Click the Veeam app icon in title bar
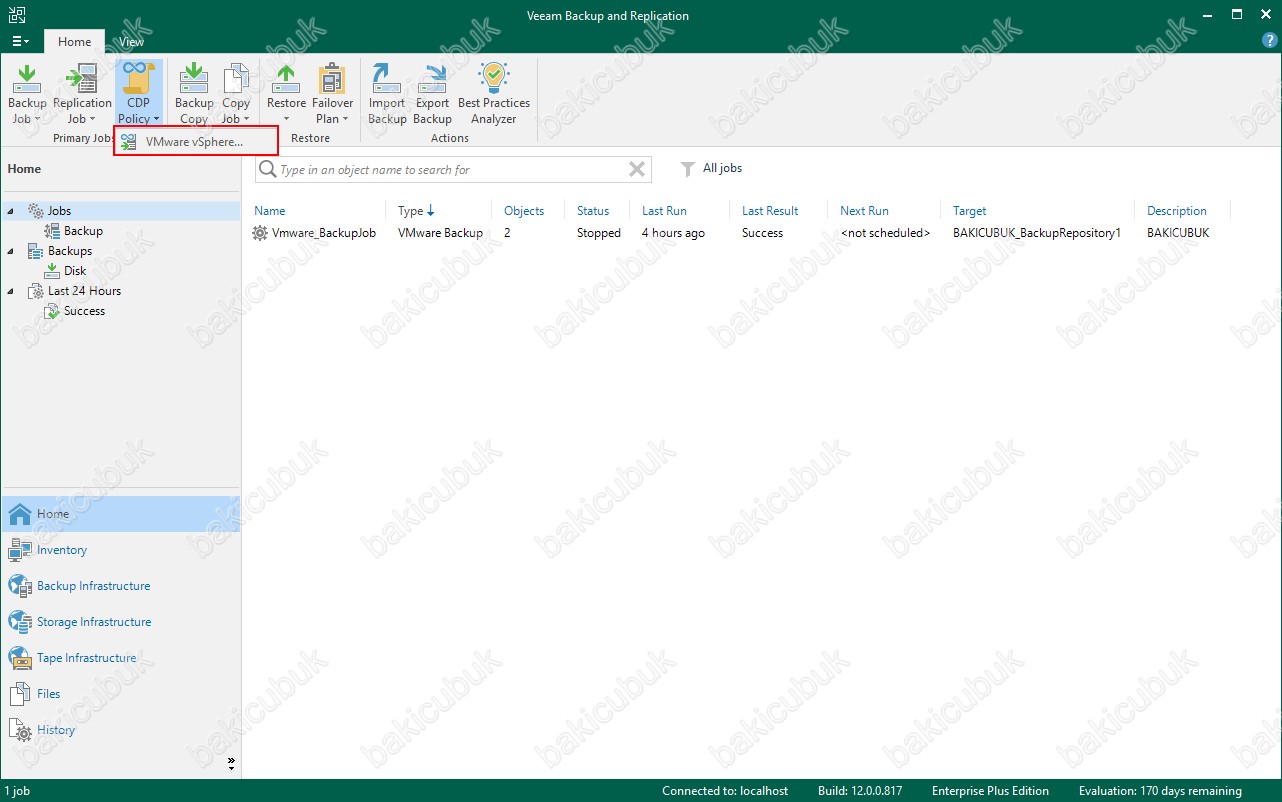 (17, 15)
